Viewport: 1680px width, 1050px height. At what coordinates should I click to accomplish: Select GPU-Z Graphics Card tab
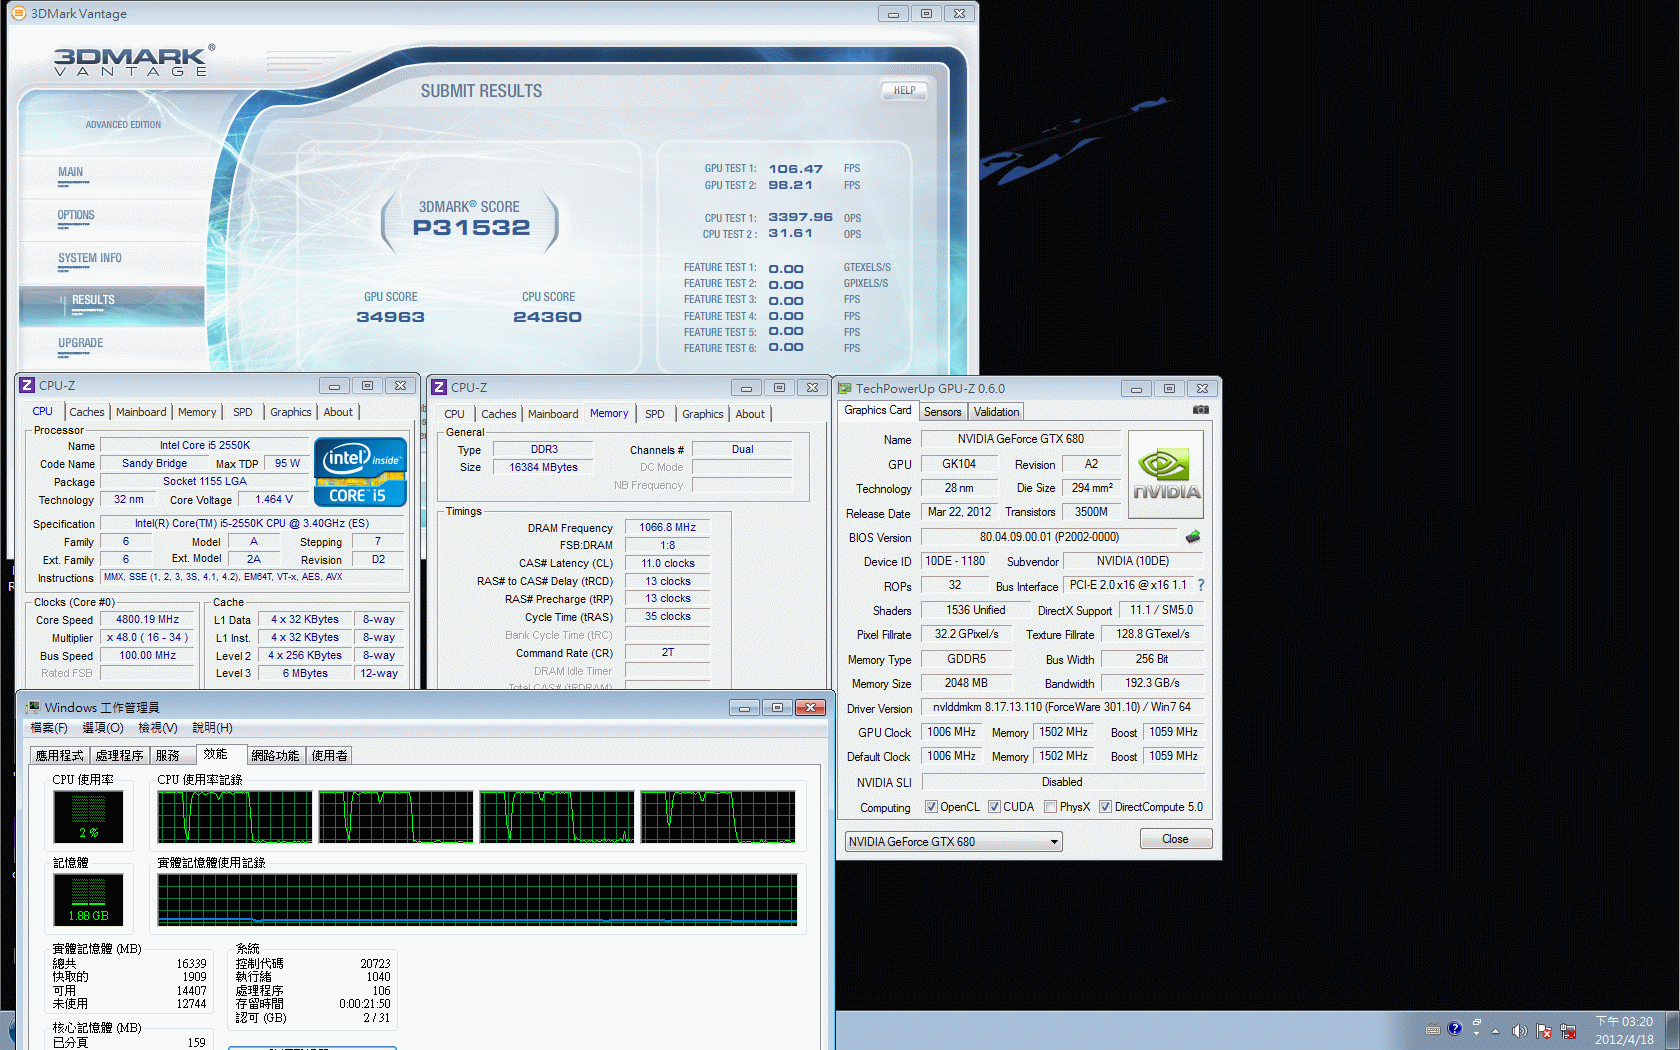click(x=877, y=410)
